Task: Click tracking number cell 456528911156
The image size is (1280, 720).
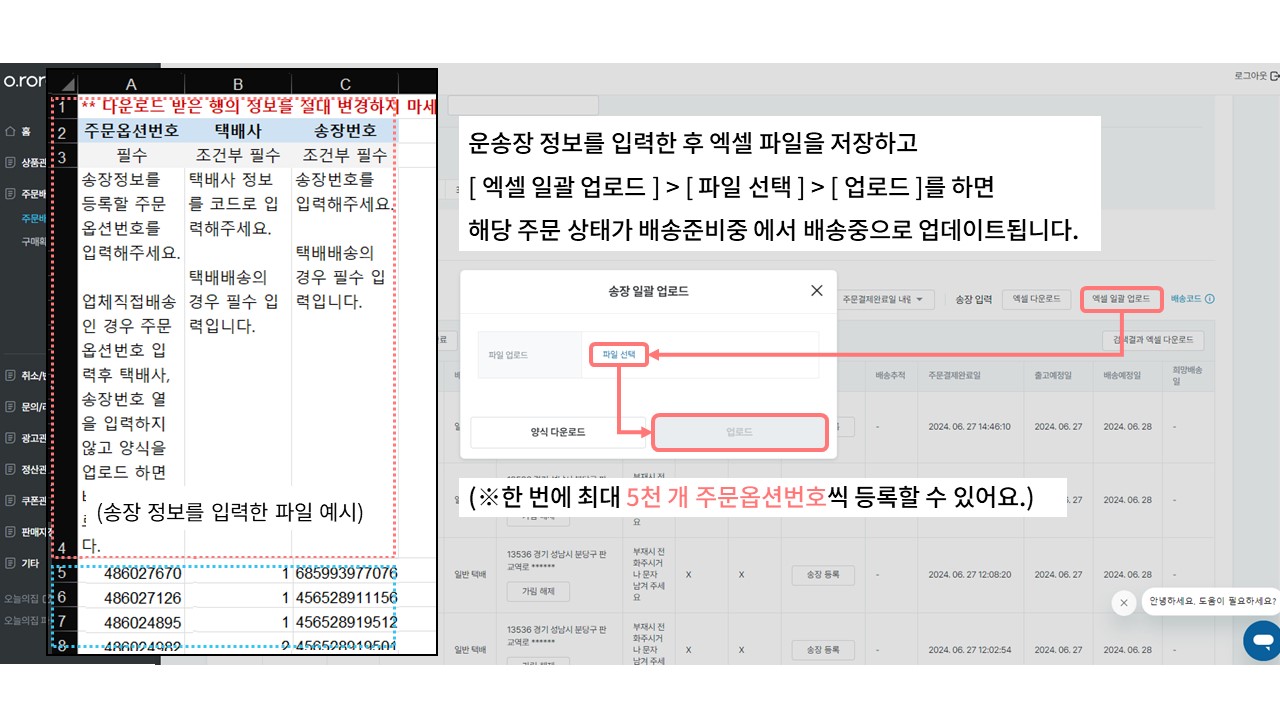Action: click(x=345, y=597)
